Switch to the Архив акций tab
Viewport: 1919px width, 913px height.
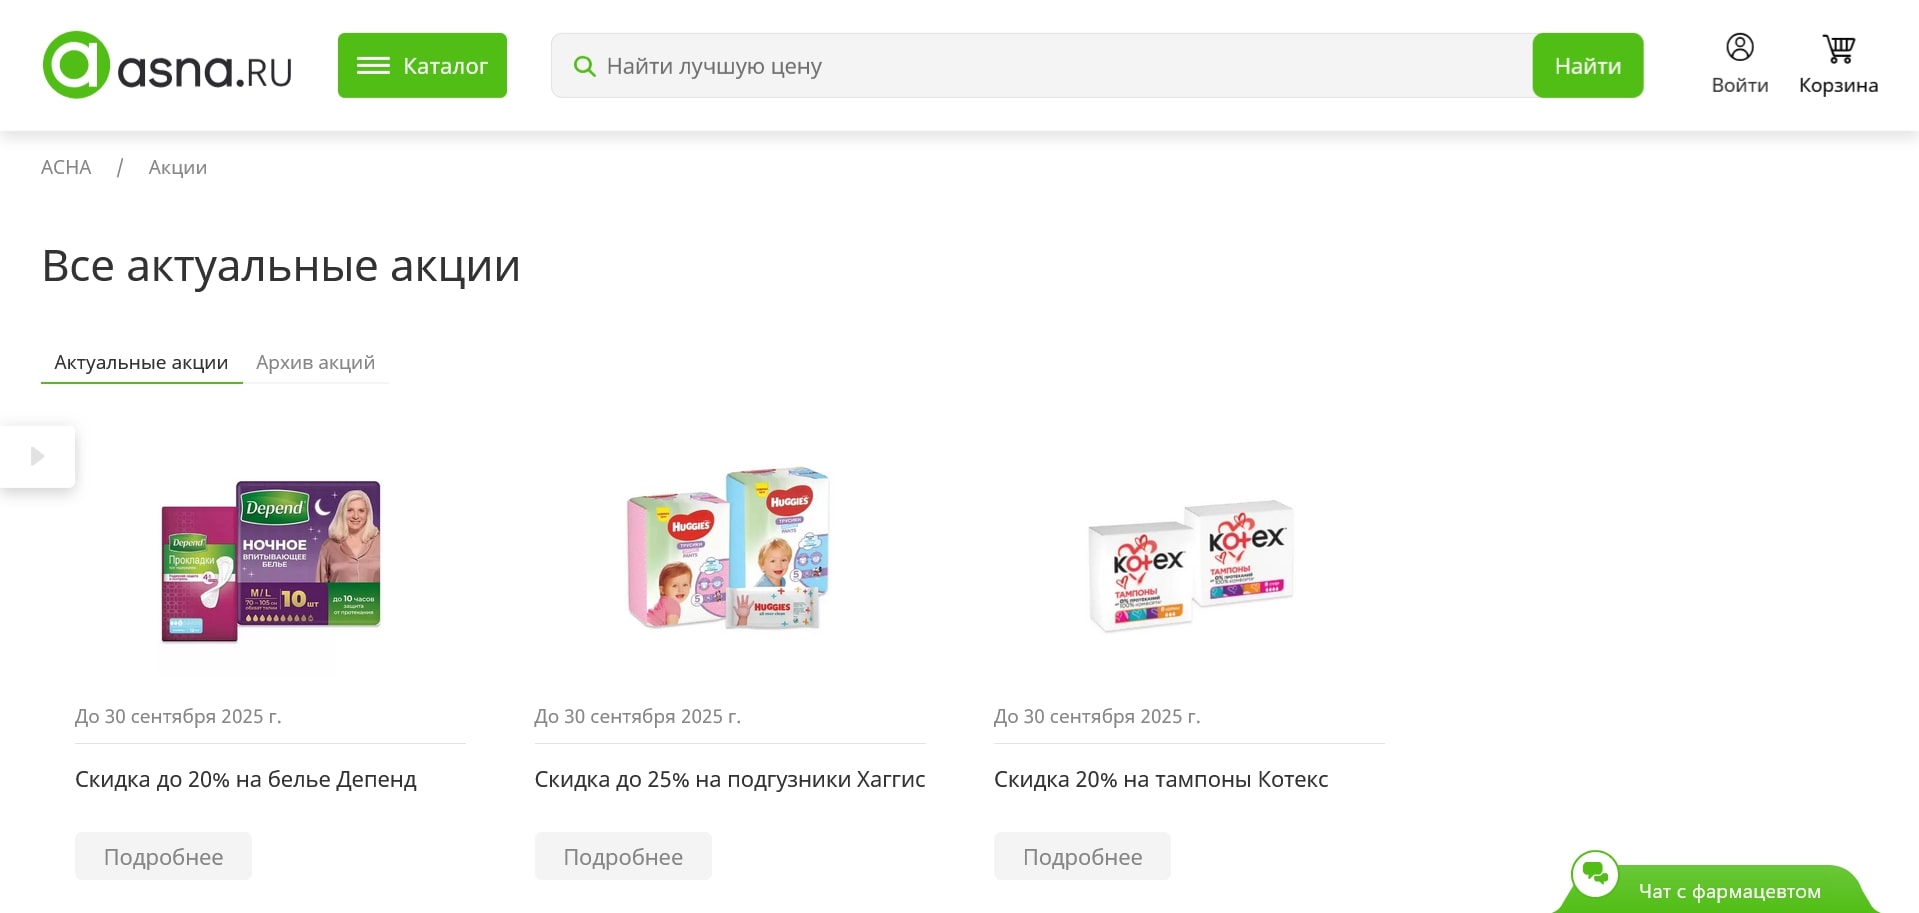[x=315, y=362]
